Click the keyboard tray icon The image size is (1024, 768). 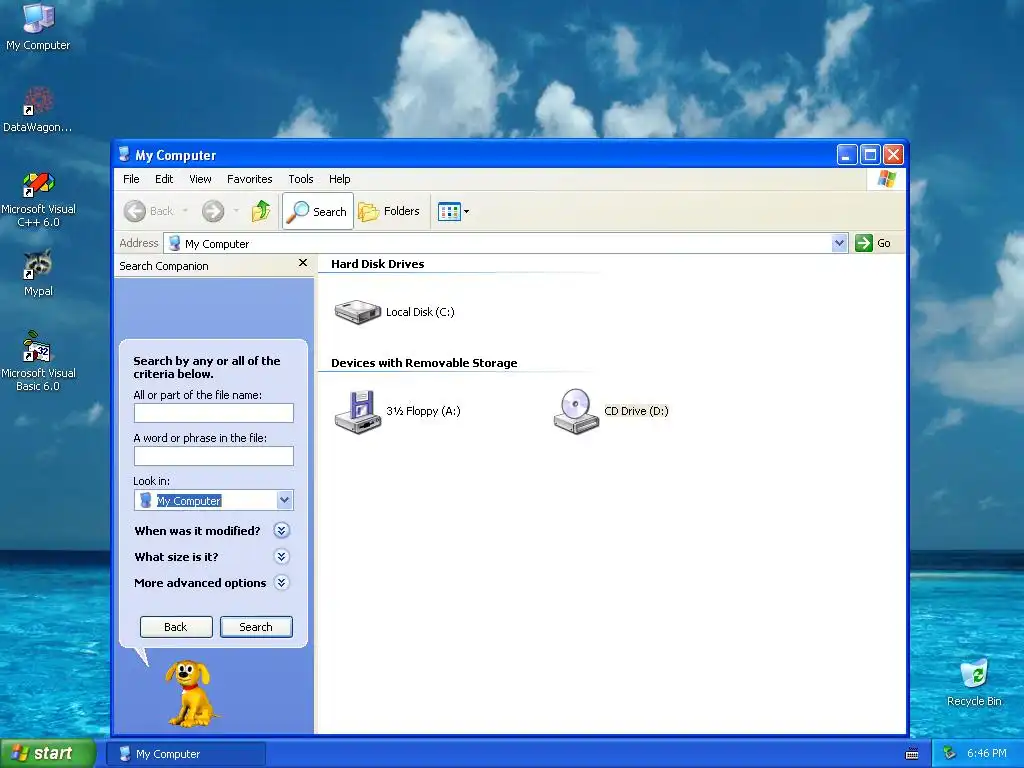912,754
